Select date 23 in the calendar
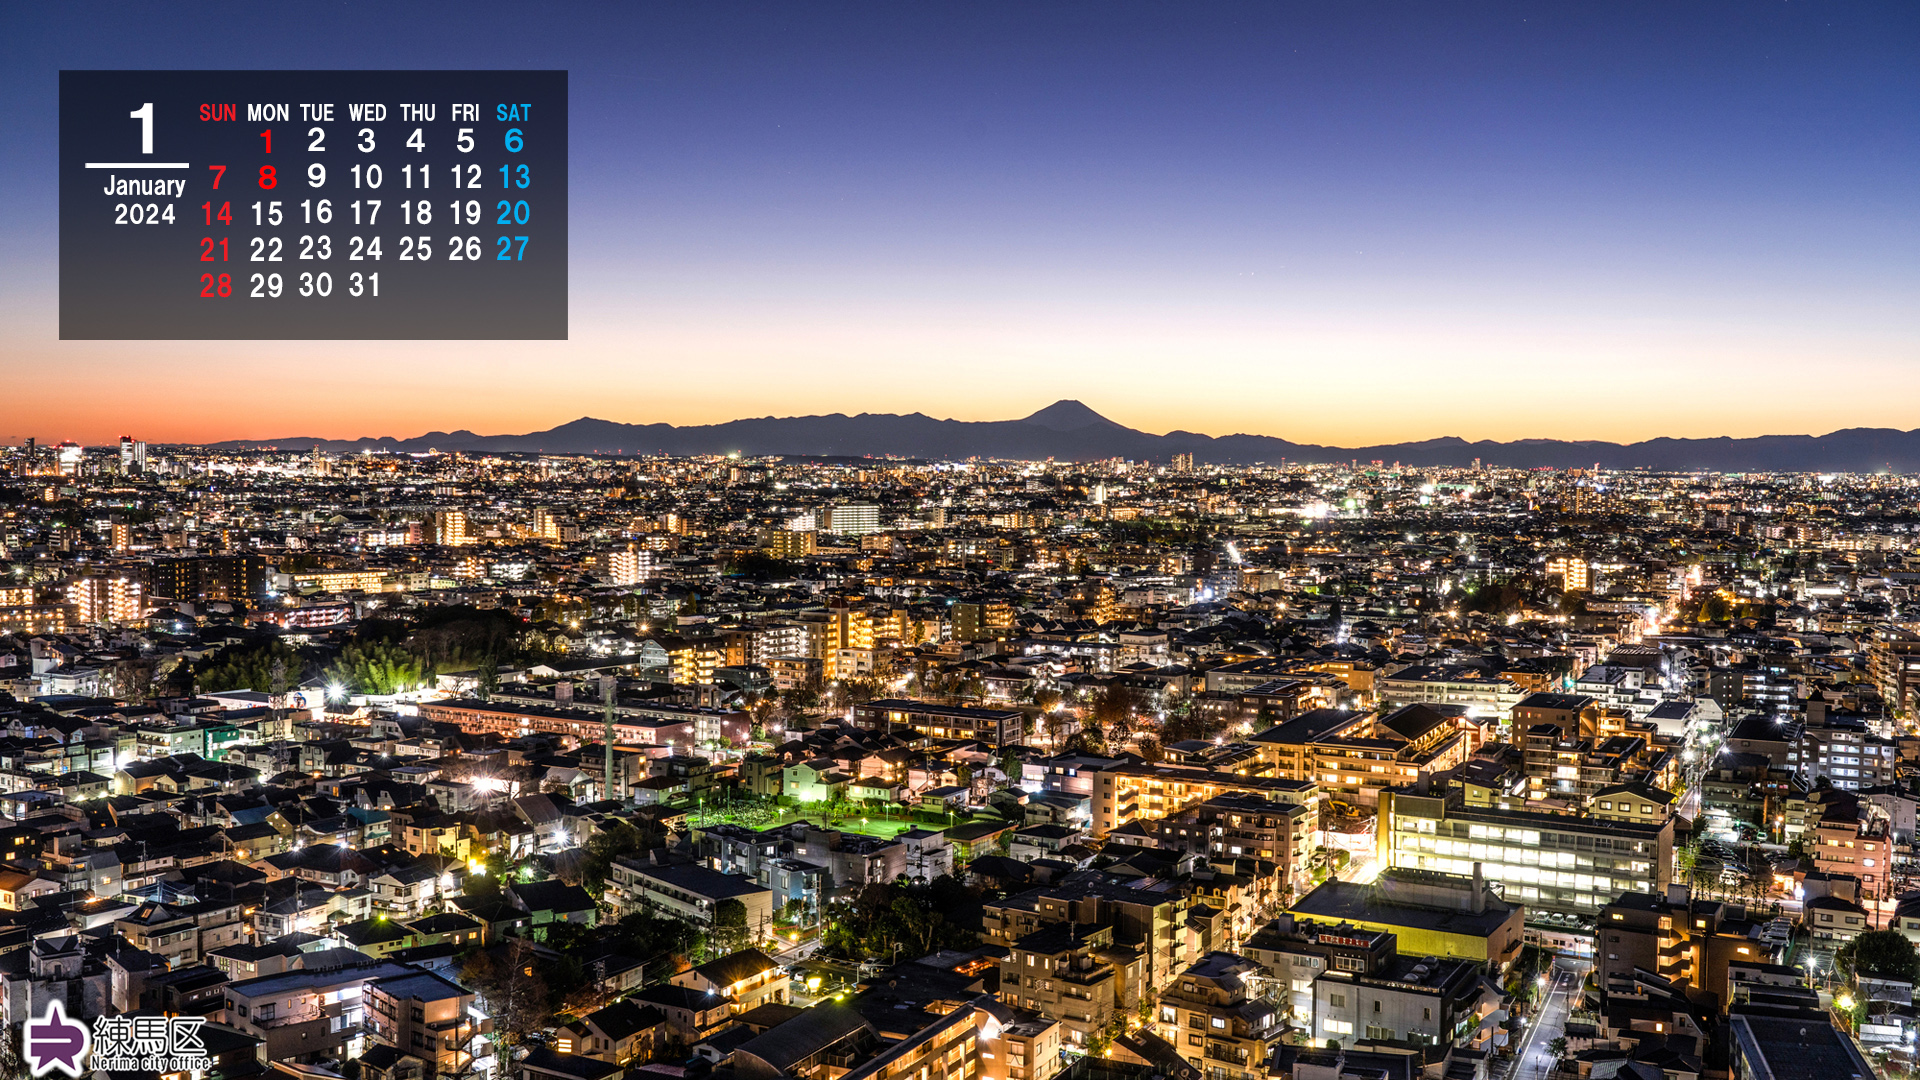1920x1080 pixels. click(315, 248)
